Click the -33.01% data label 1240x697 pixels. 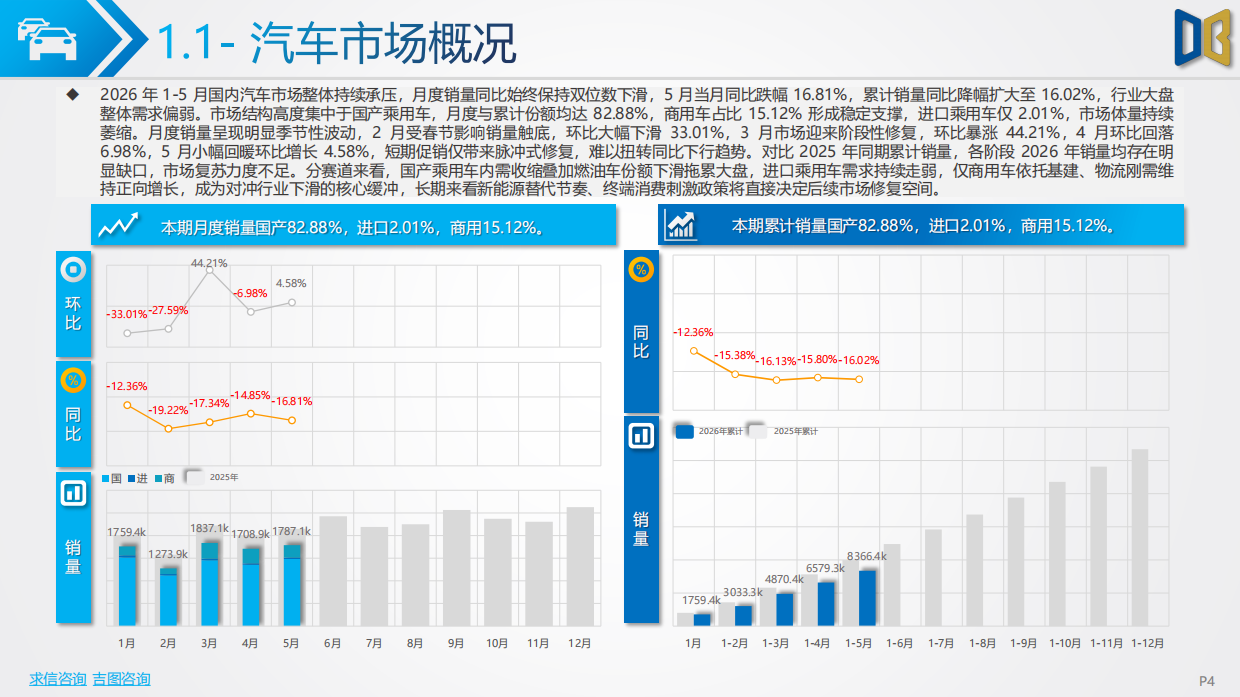pos(127,314)
